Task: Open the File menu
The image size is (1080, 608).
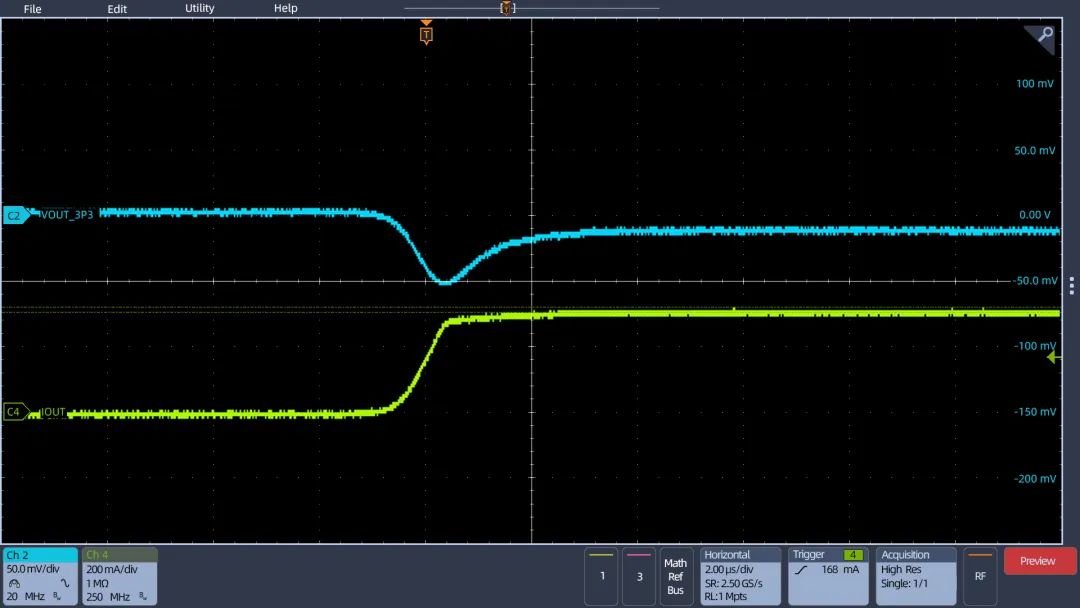Action: (x=32, y=9)
